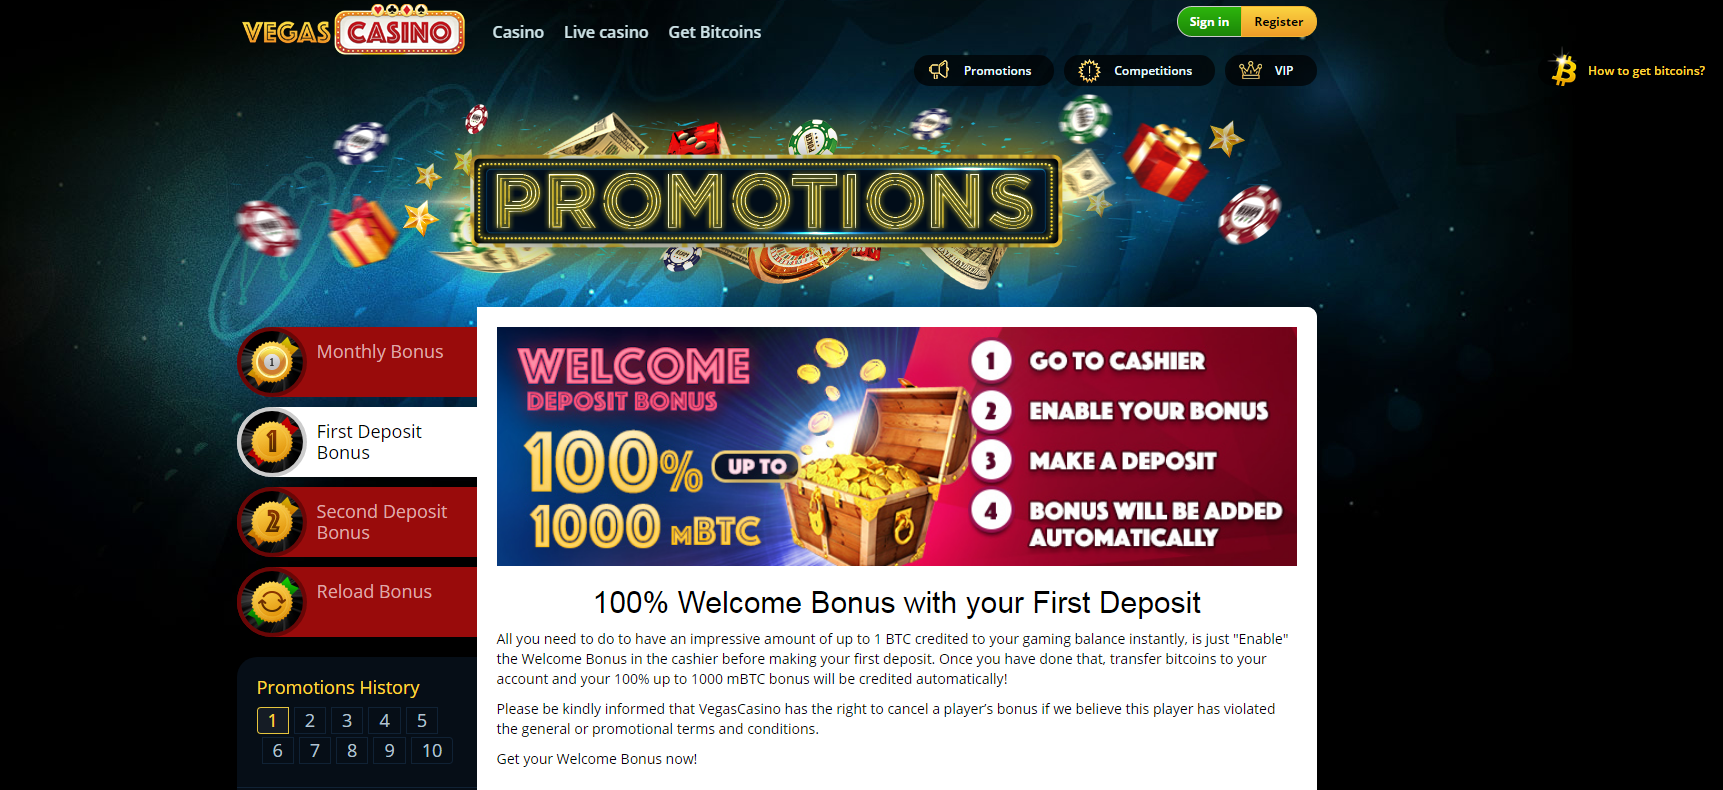
Task: Click the VIP crown icon
Action: [1250, 70]
